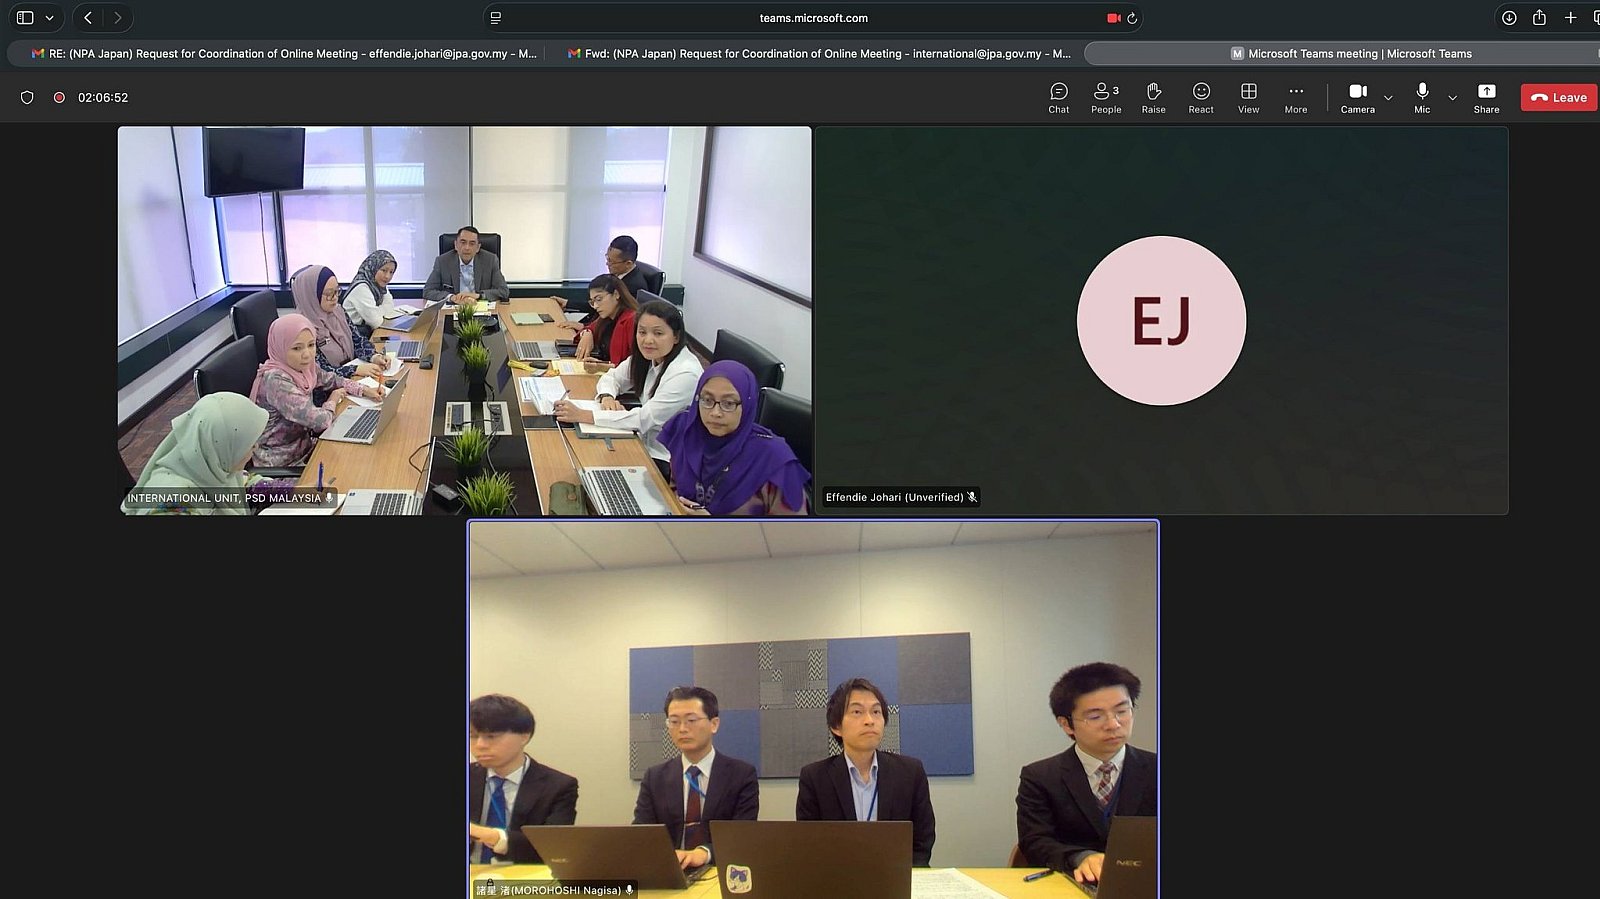Click the teams.microsoft.com address bar
This screenshot has width=1600, height=899.
[812, 18]
